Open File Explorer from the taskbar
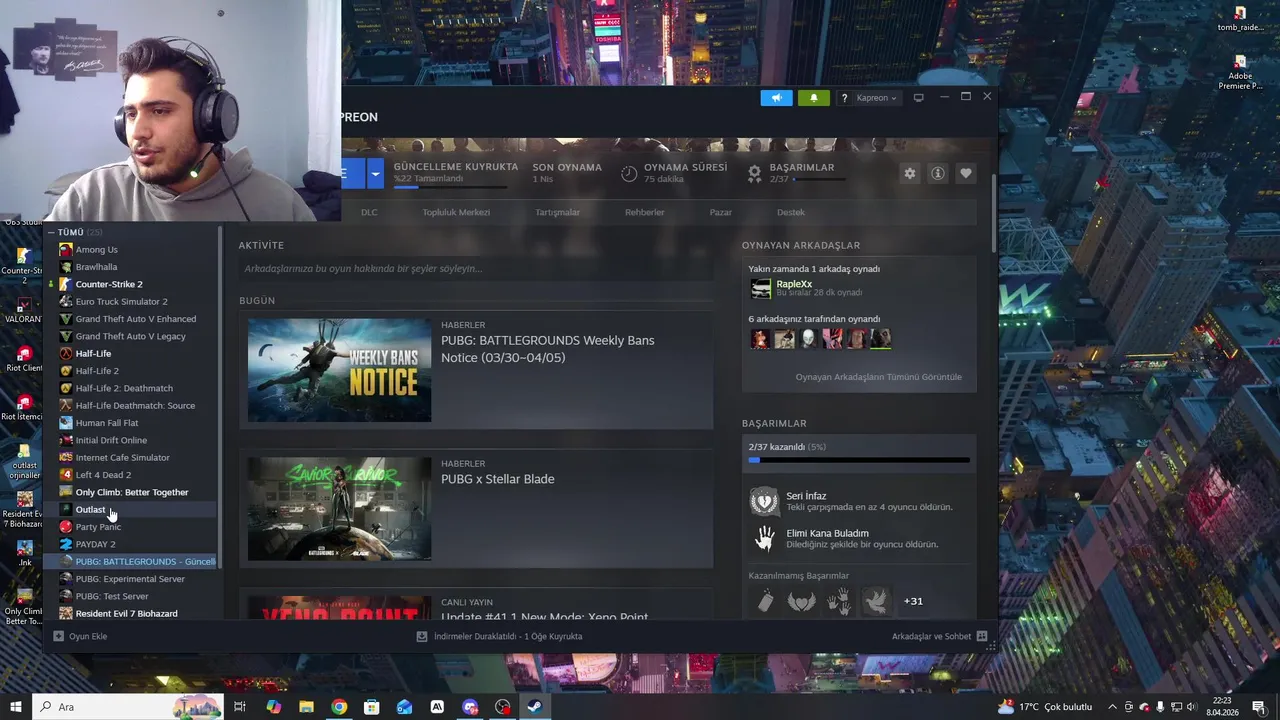Screen dimensions: 1280x720 pos(306,707)
